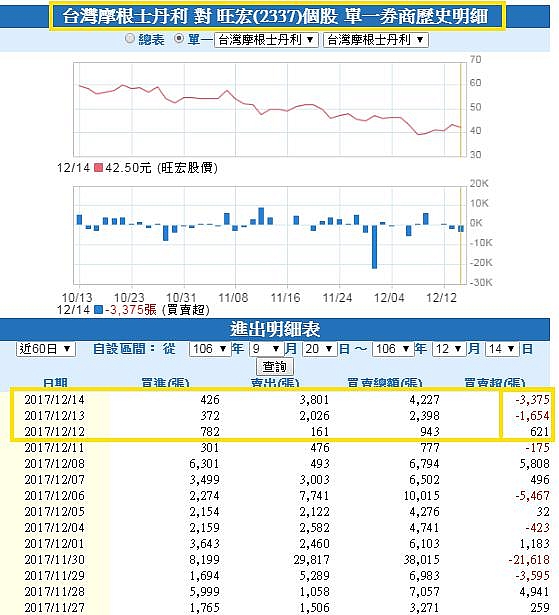Click the 買賣總額(張) column header
Image resolution: width=559 pixels, height=615 pixels.
click(x=385, y=383)
